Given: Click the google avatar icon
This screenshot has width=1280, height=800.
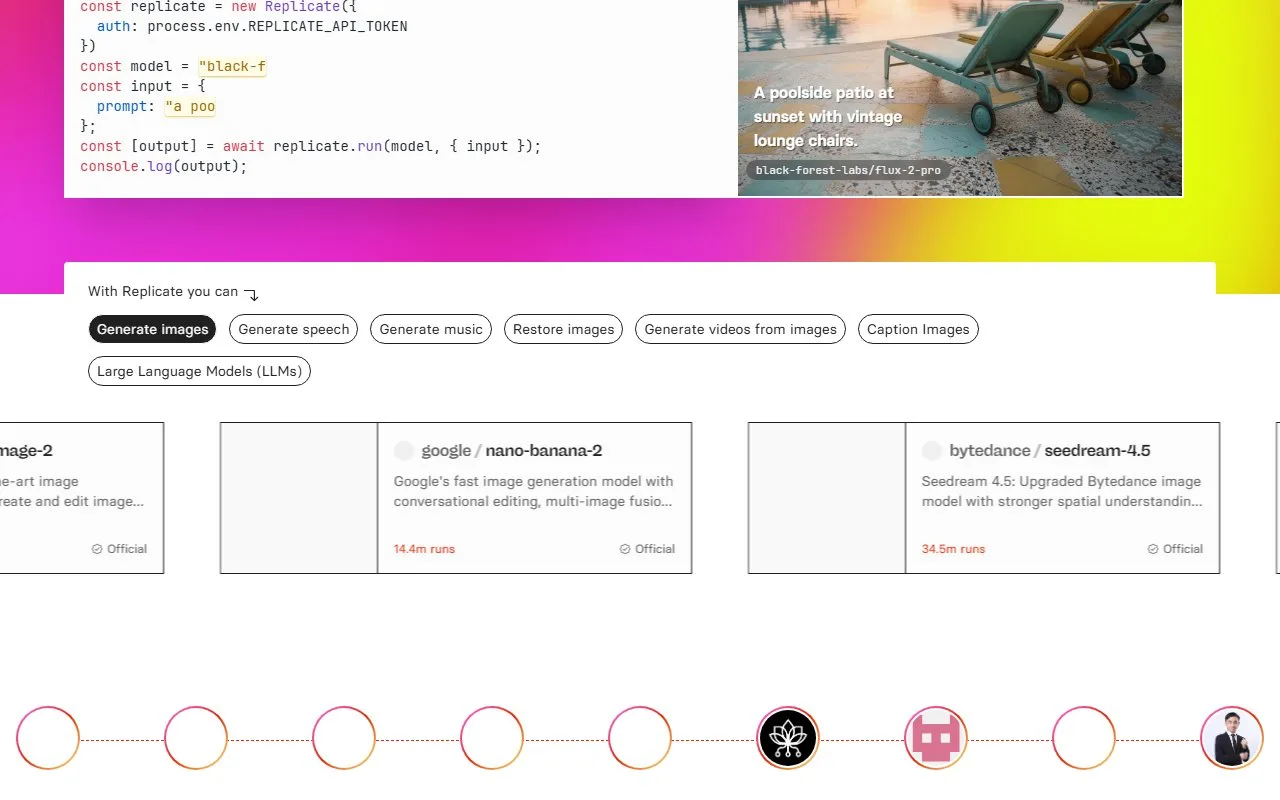Looking at the screenshot, I should [404, 451].
